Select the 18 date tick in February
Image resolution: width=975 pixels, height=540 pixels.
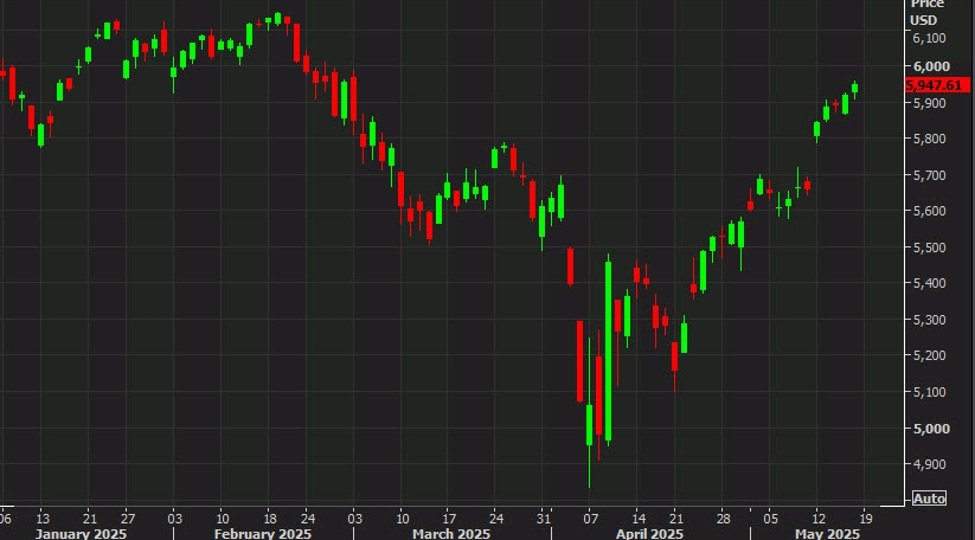point(268,519)
